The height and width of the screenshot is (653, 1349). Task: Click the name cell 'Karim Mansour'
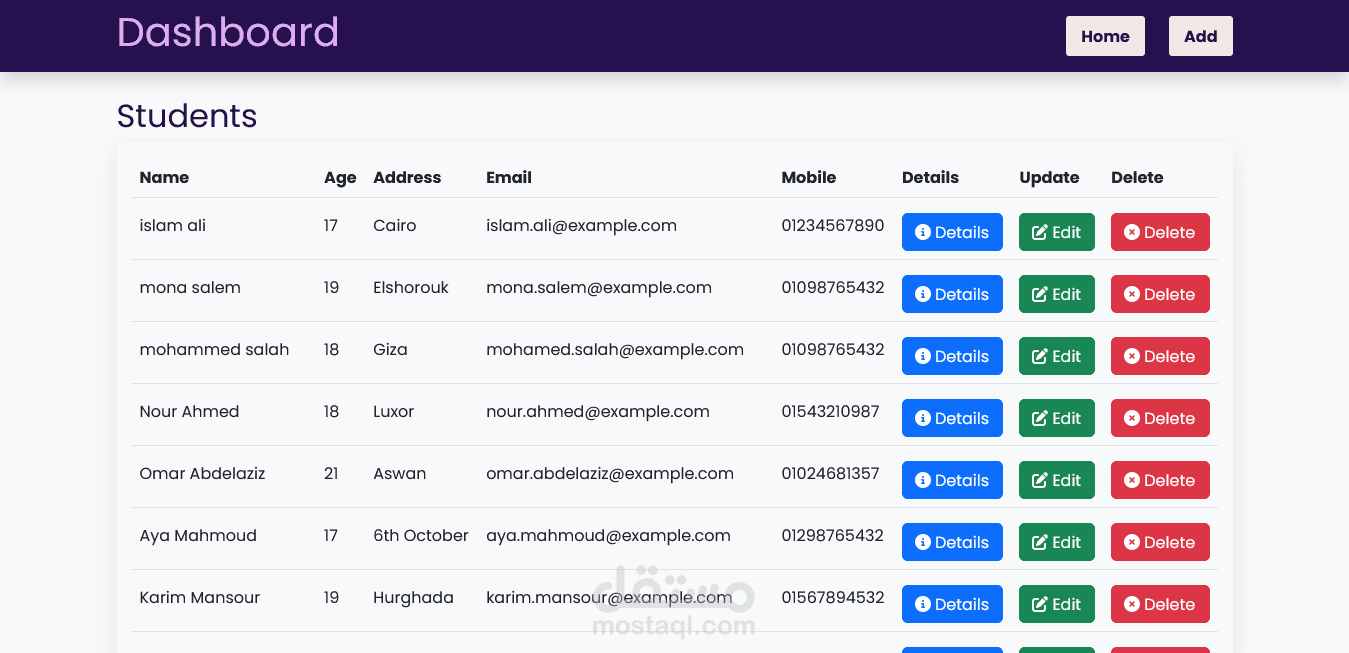pyautogui.click(x=200, y=597)
